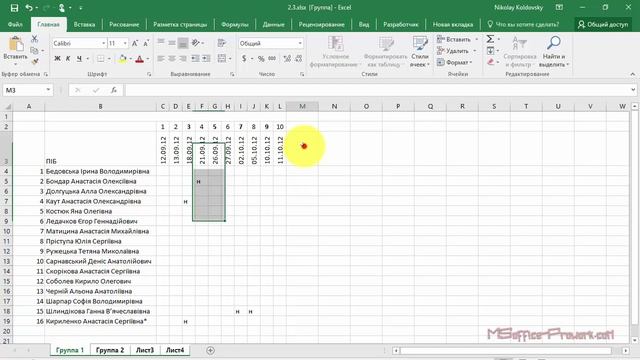The width and height of the screenshot is (640, 360).
Task: Align cell content to the middle
Action: (x=172, y=43)
